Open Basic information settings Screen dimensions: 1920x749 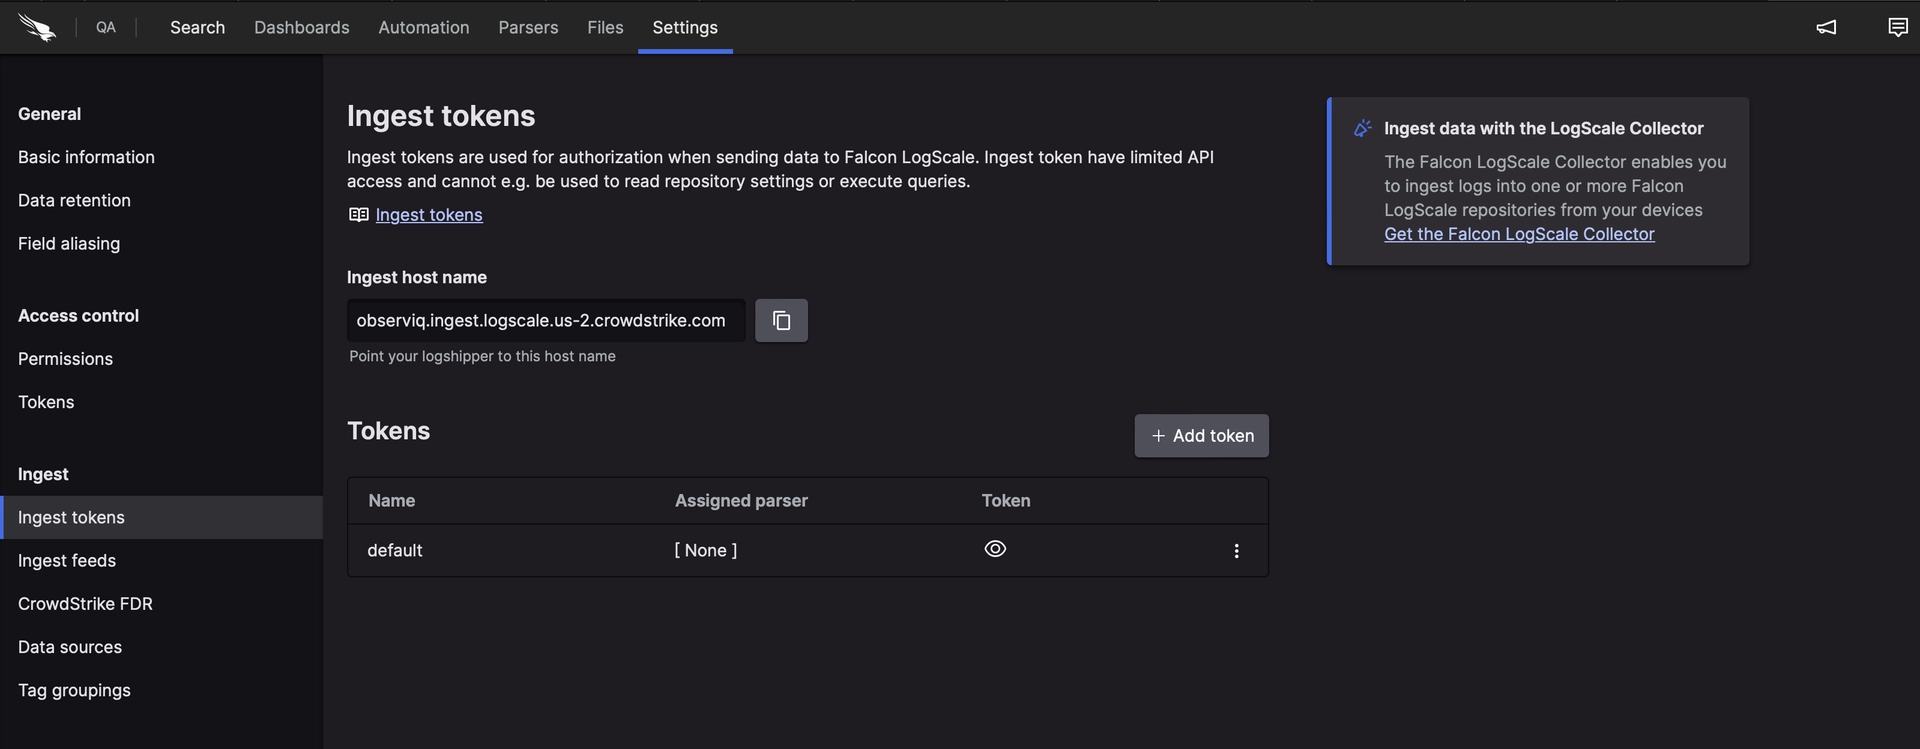[x=86, y=157]
